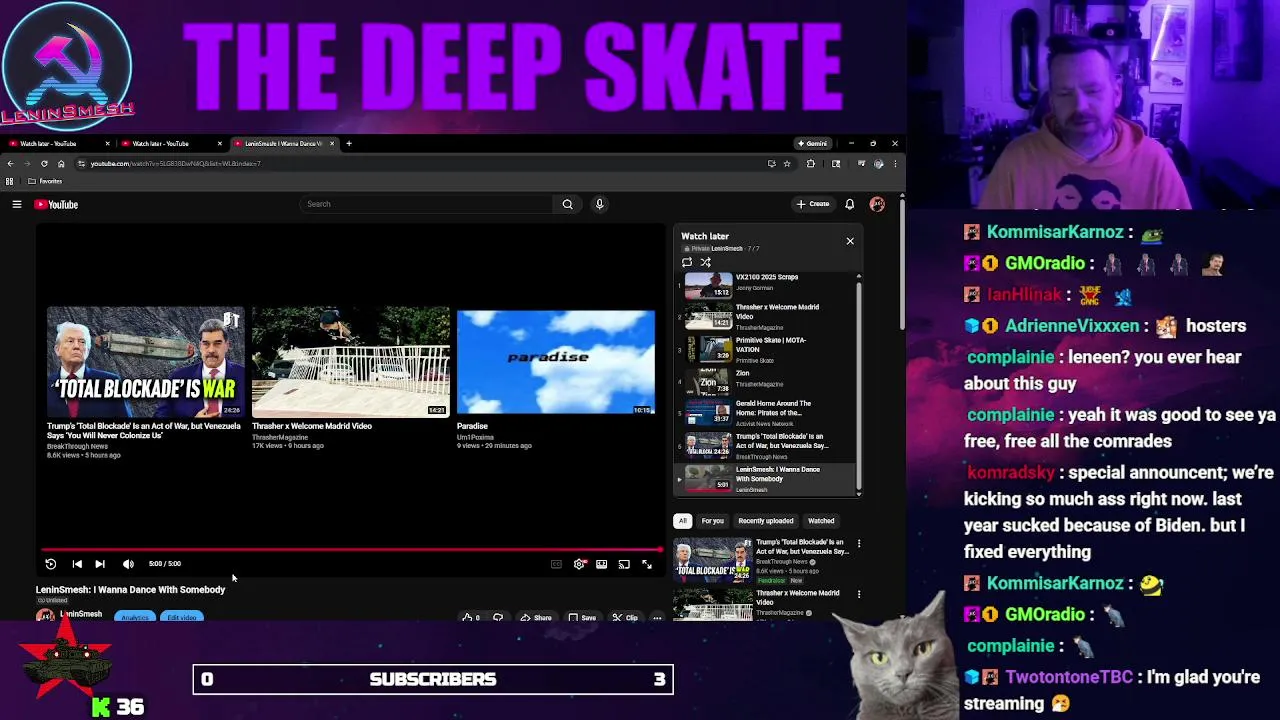
Task: Click the browser back arrow
Action: (x=10, y=164)
